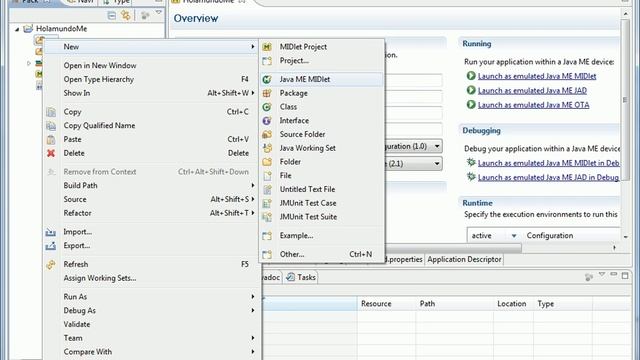The height and width of the screenshot is (360, 640).
Task: Select Assign Working Sets entry
Action: [x=100, y=278]
